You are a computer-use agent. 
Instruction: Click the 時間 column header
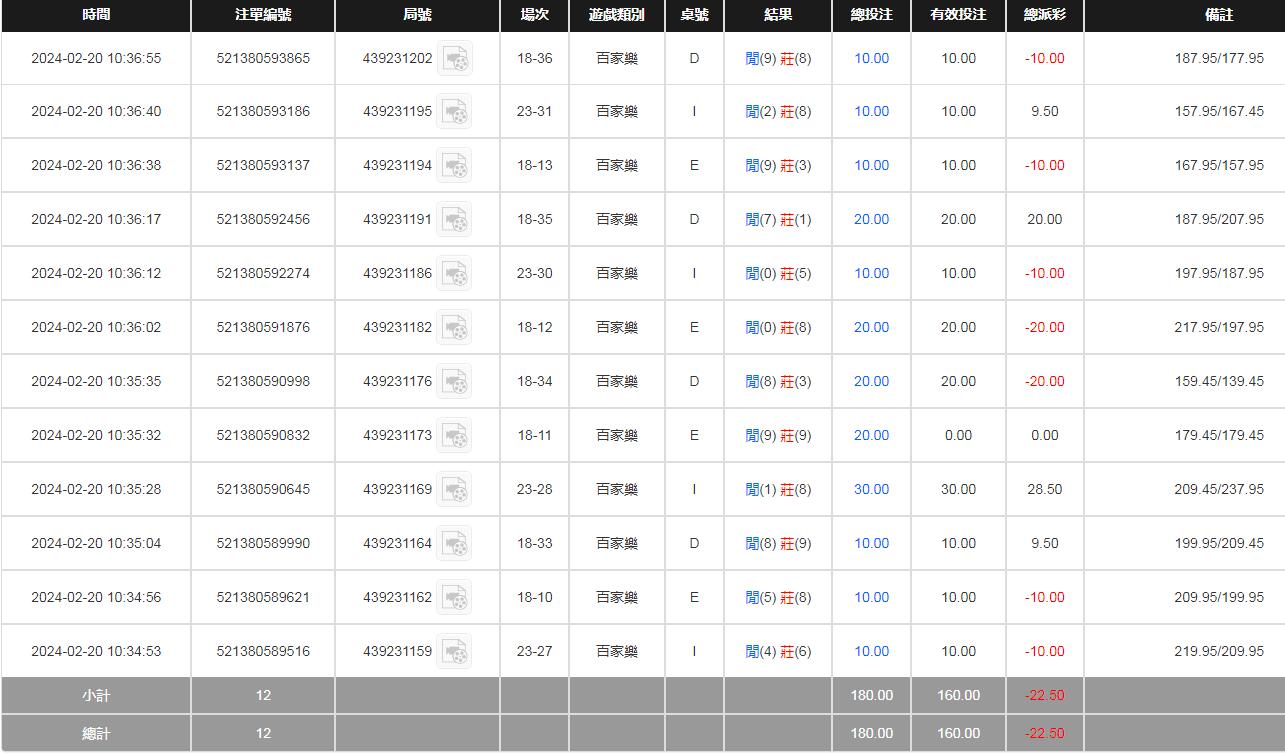(96, 15)
